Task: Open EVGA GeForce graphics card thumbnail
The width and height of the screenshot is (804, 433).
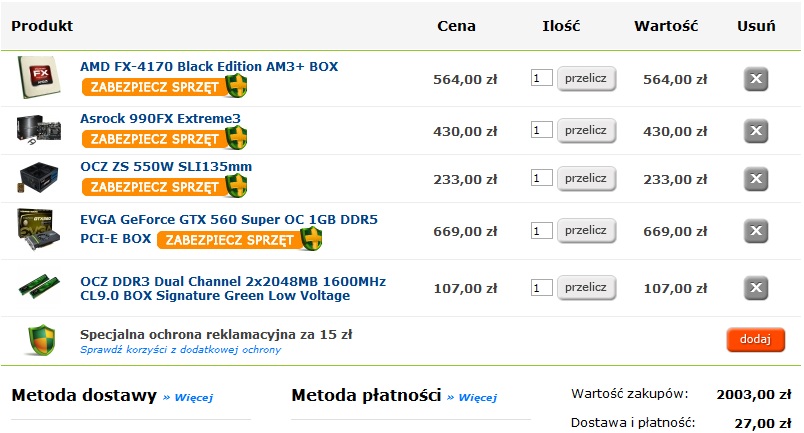Action: 39,229
